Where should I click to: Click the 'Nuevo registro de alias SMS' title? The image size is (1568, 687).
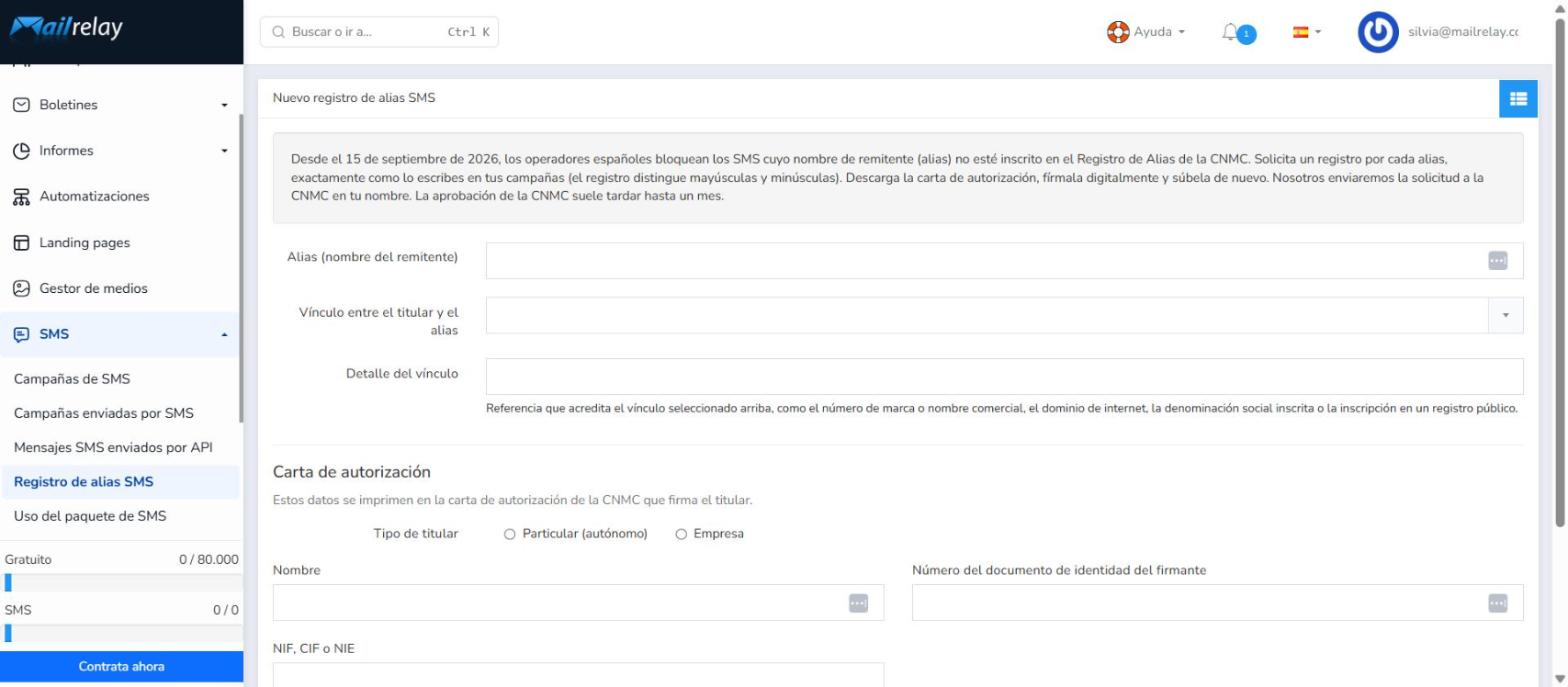coord(354,98)
